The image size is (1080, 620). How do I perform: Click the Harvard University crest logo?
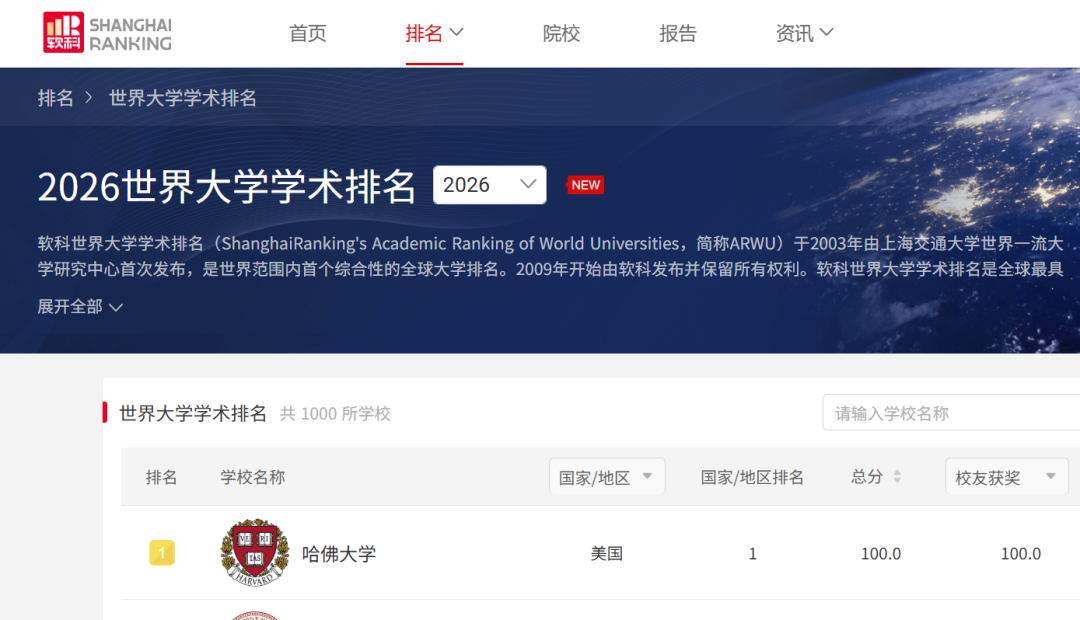255,552
